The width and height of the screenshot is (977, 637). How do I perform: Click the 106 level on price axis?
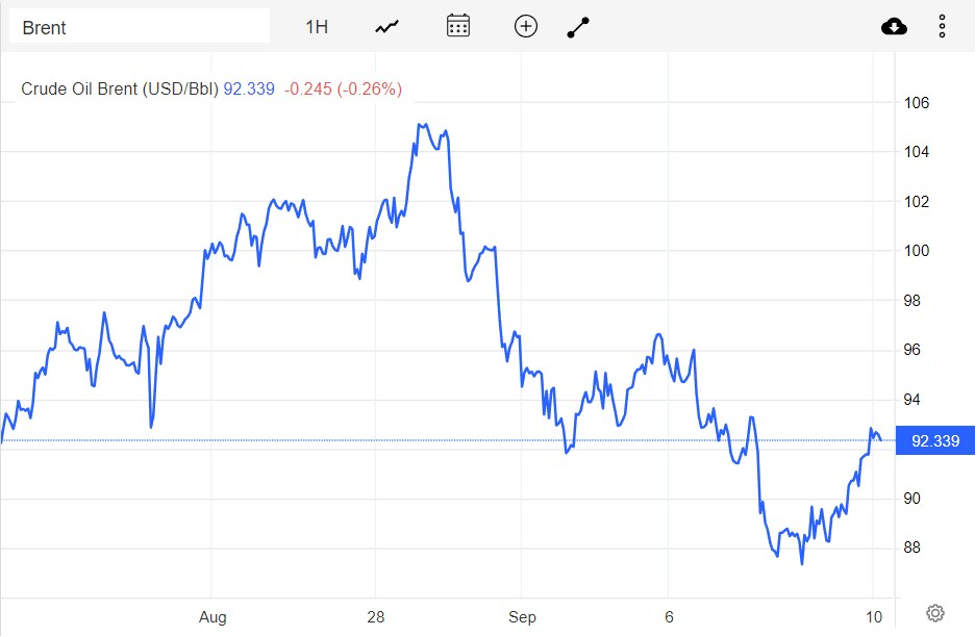[x=917, y=103]
